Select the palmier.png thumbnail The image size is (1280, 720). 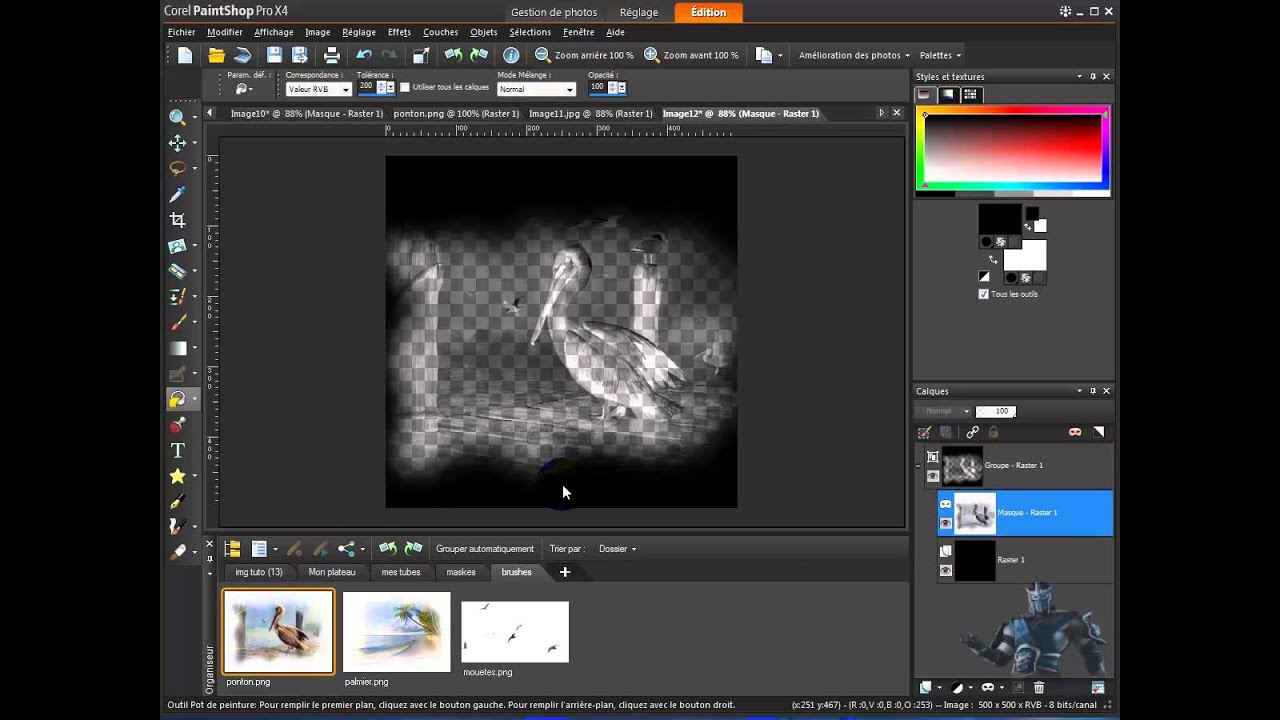click(x=397, y=632)
